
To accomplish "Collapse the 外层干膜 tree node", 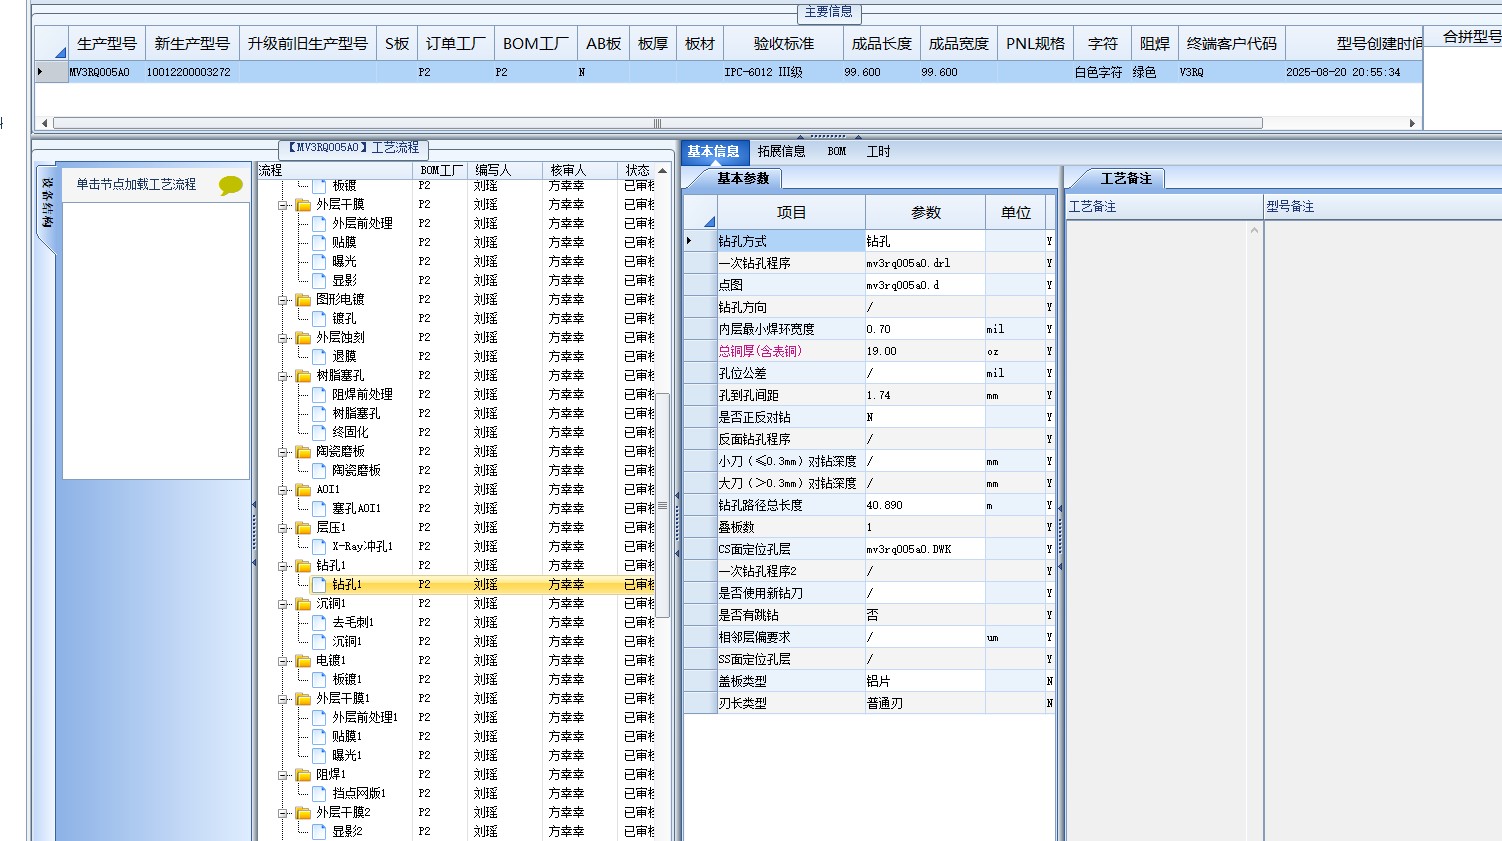I will [283, 205].
